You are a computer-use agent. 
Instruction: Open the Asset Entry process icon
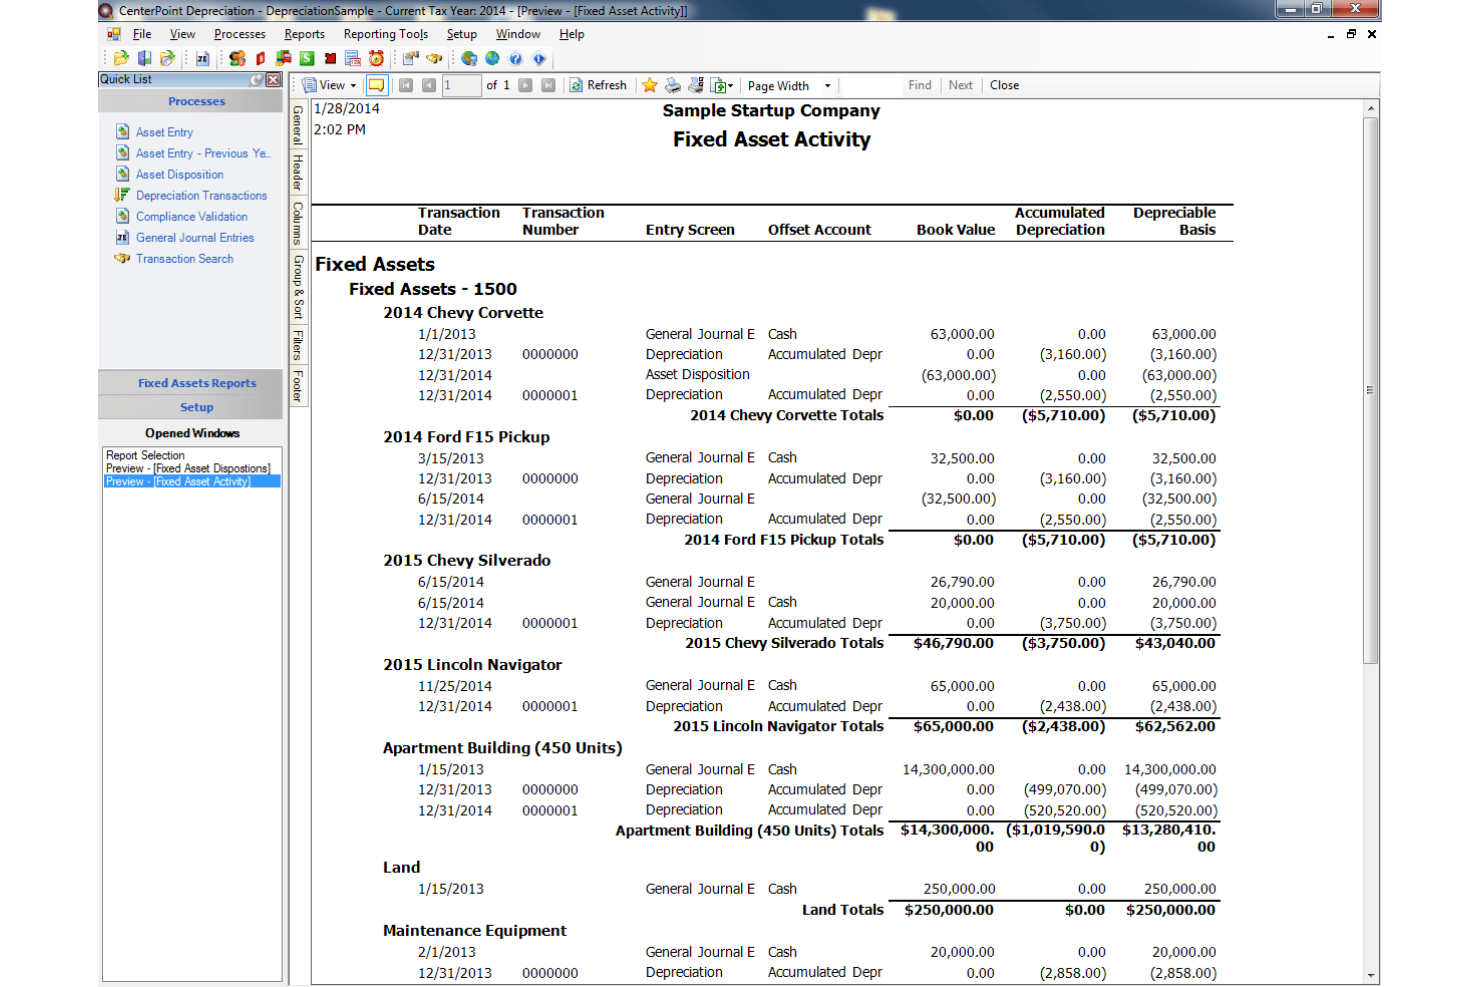pos(164,132)
